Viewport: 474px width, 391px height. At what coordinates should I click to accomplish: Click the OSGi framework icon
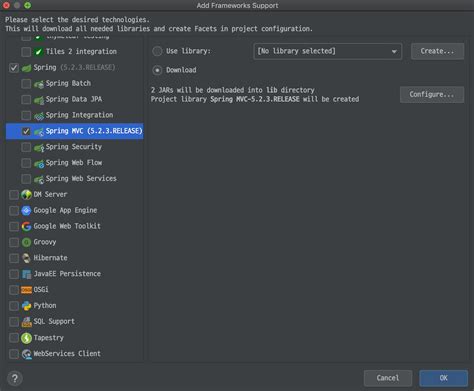26,290
